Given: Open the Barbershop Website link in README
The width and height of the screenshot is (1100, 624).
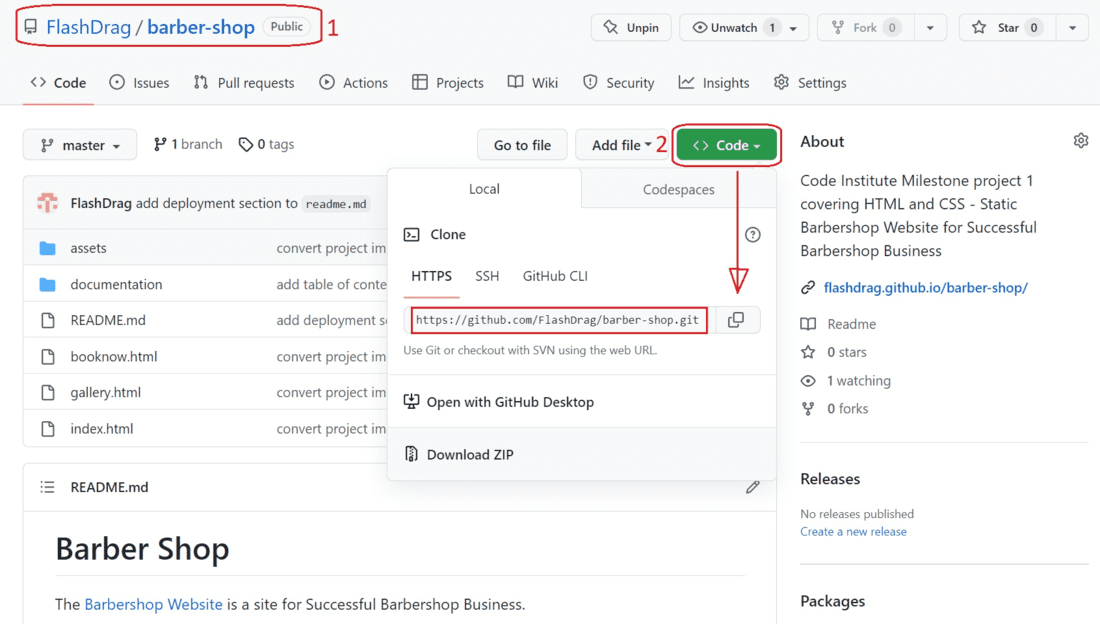Looking at the screenshot, I should pos(153,604).
